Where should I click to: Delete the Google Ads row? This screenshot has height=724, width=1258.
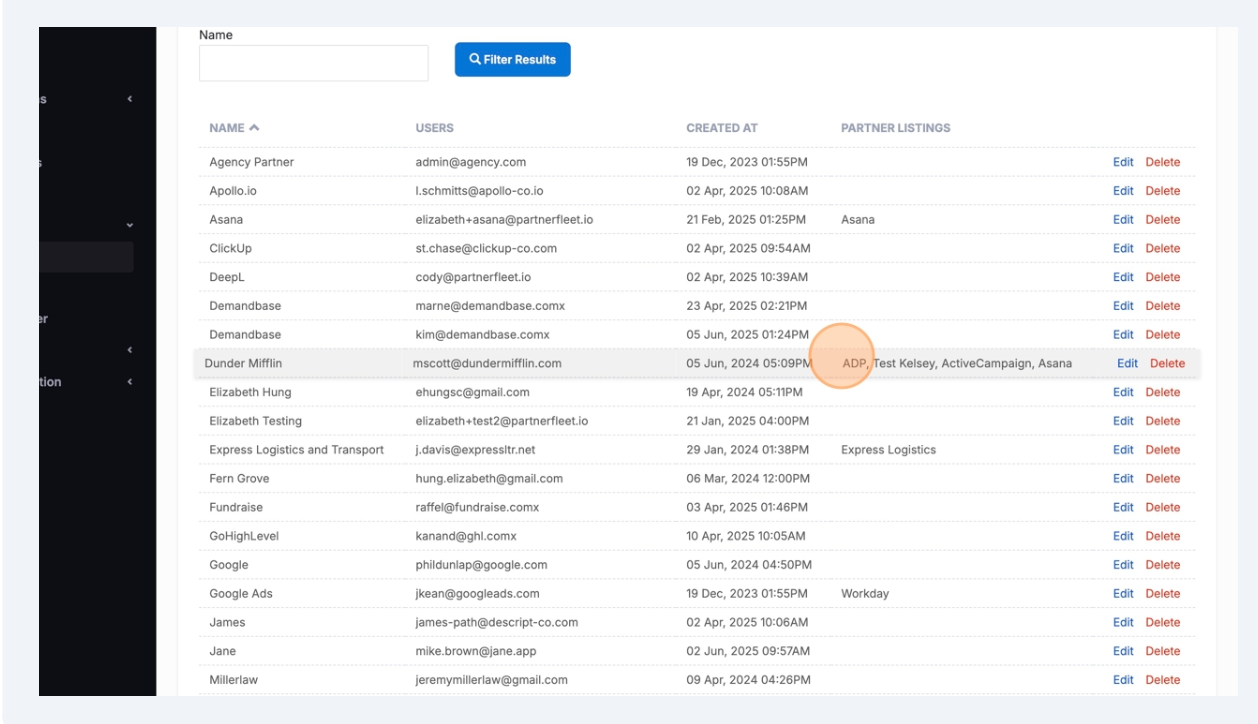(1163, 594)
